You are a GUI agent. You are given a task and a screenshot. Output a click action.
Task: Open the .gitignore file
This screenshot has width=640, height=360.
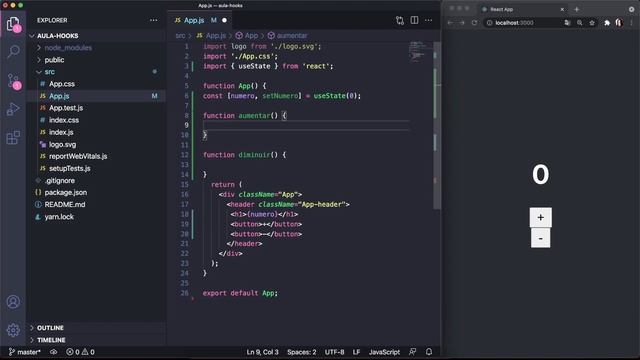click(x=96, y=180)
